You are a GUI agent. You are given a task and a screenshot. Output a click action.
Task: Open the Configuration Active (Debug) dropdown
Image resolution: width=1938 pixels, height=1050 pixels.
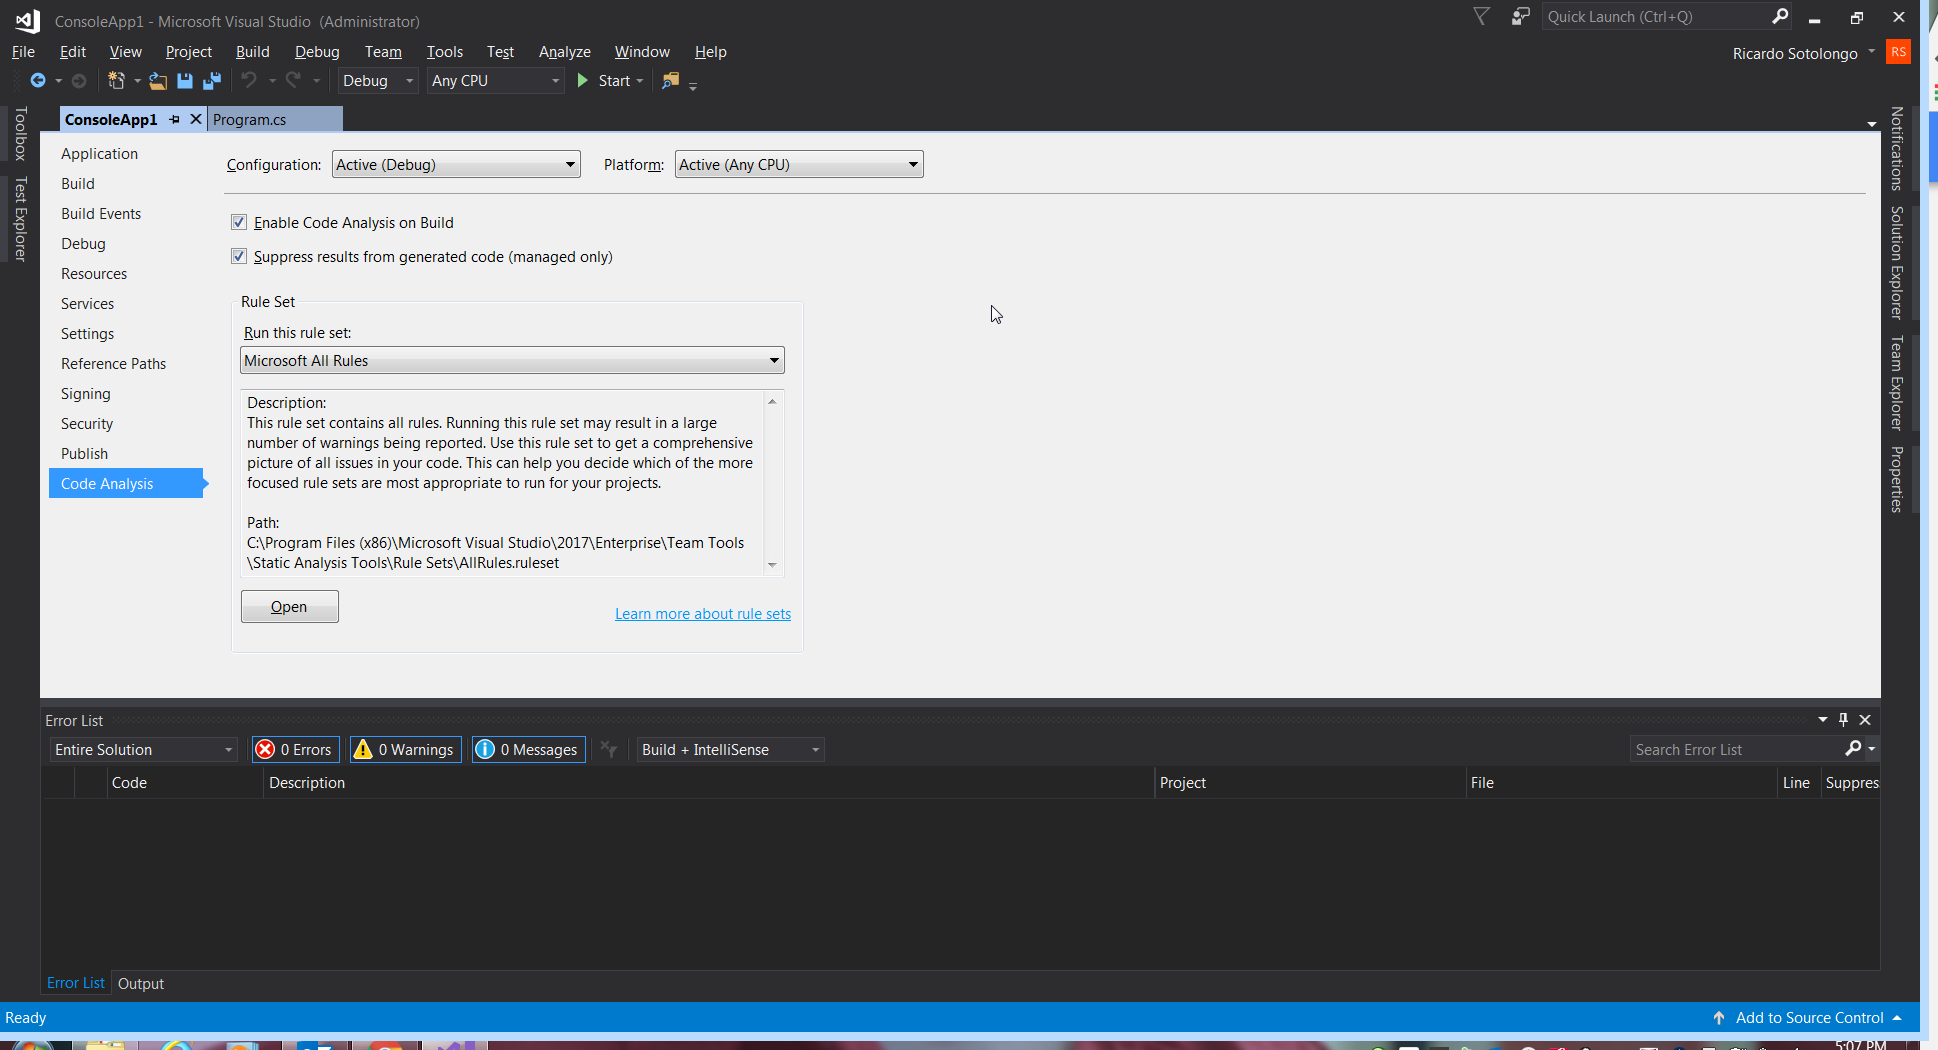point(456,165)
